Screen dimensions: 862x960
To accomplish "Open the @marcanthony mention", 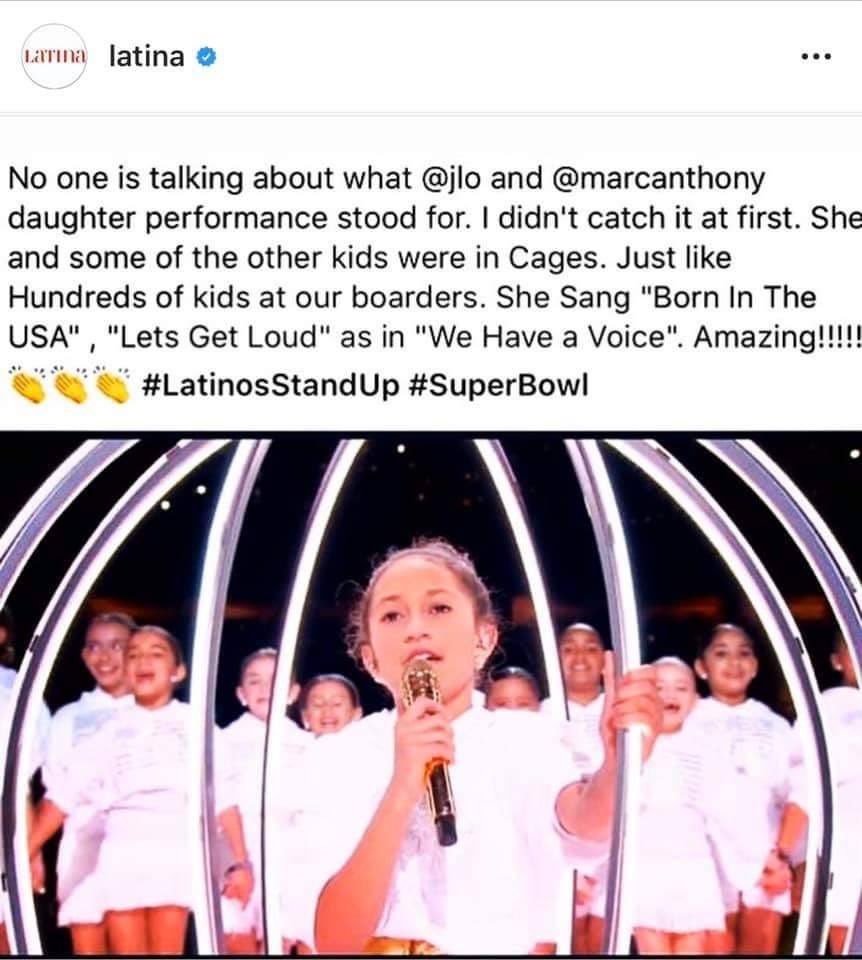I will (x=658, y=178).
